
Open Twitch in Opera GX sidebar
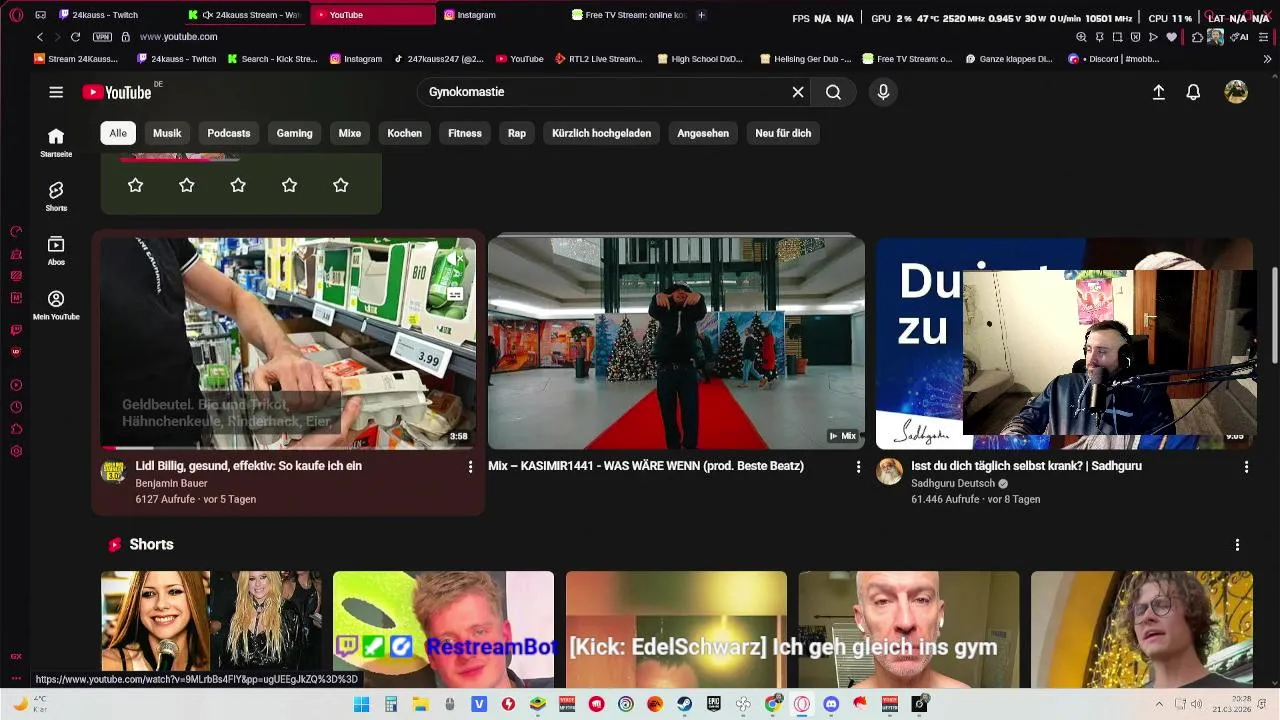click(16, 329)
